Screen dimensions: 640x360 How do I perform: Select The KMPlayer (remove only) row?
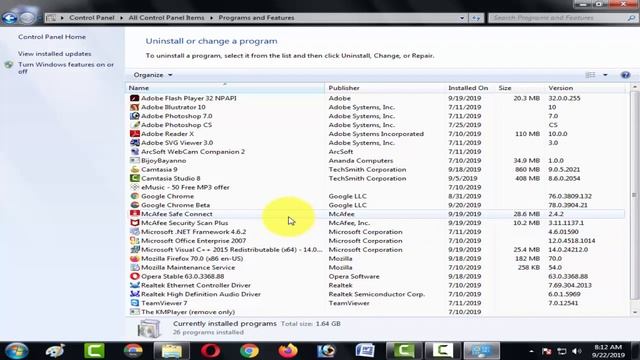tap(376, 312)
